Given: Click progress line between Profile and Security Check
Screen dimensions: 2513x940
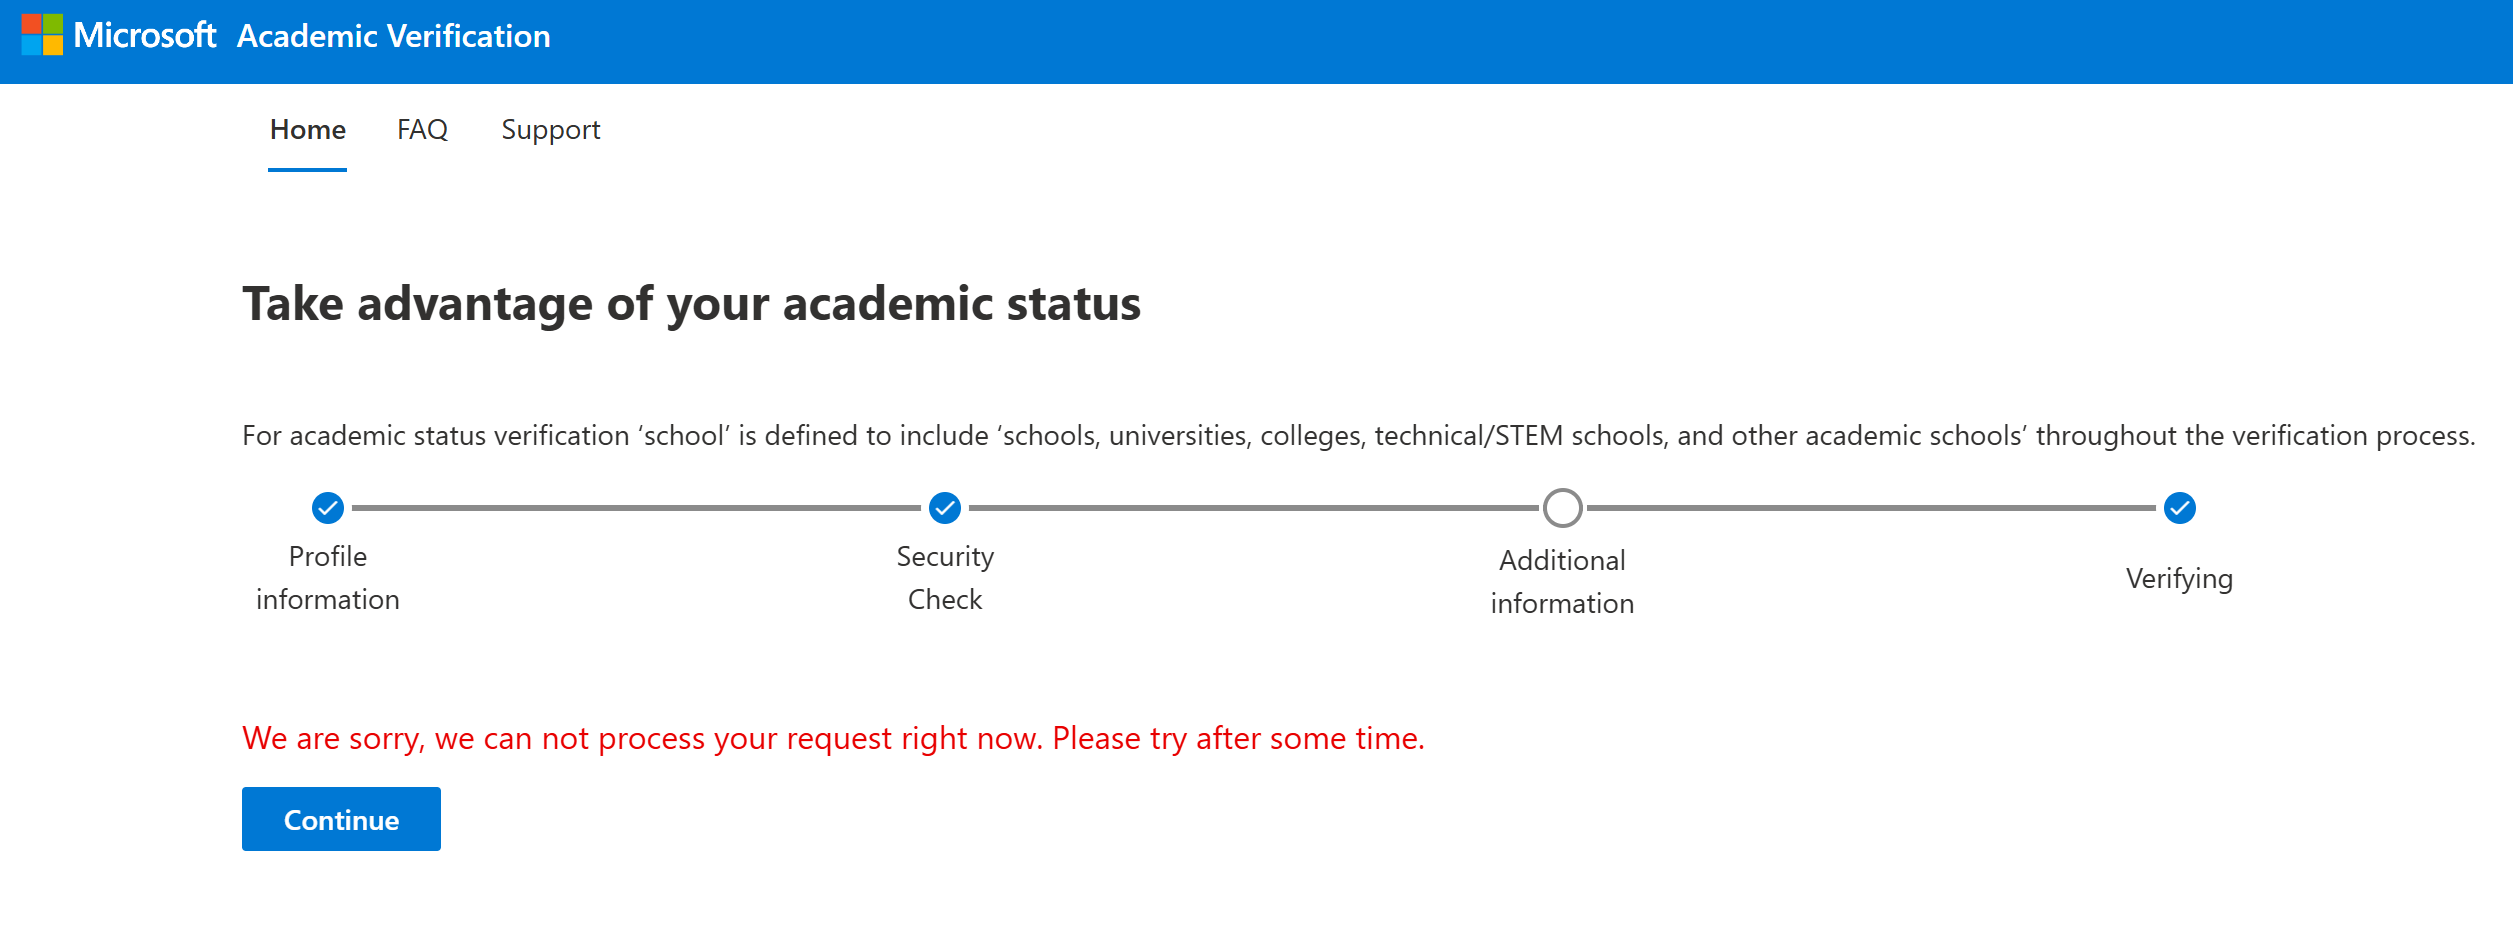Looking at the screenshot, I should pyautogui.click(x=636, y=508).
